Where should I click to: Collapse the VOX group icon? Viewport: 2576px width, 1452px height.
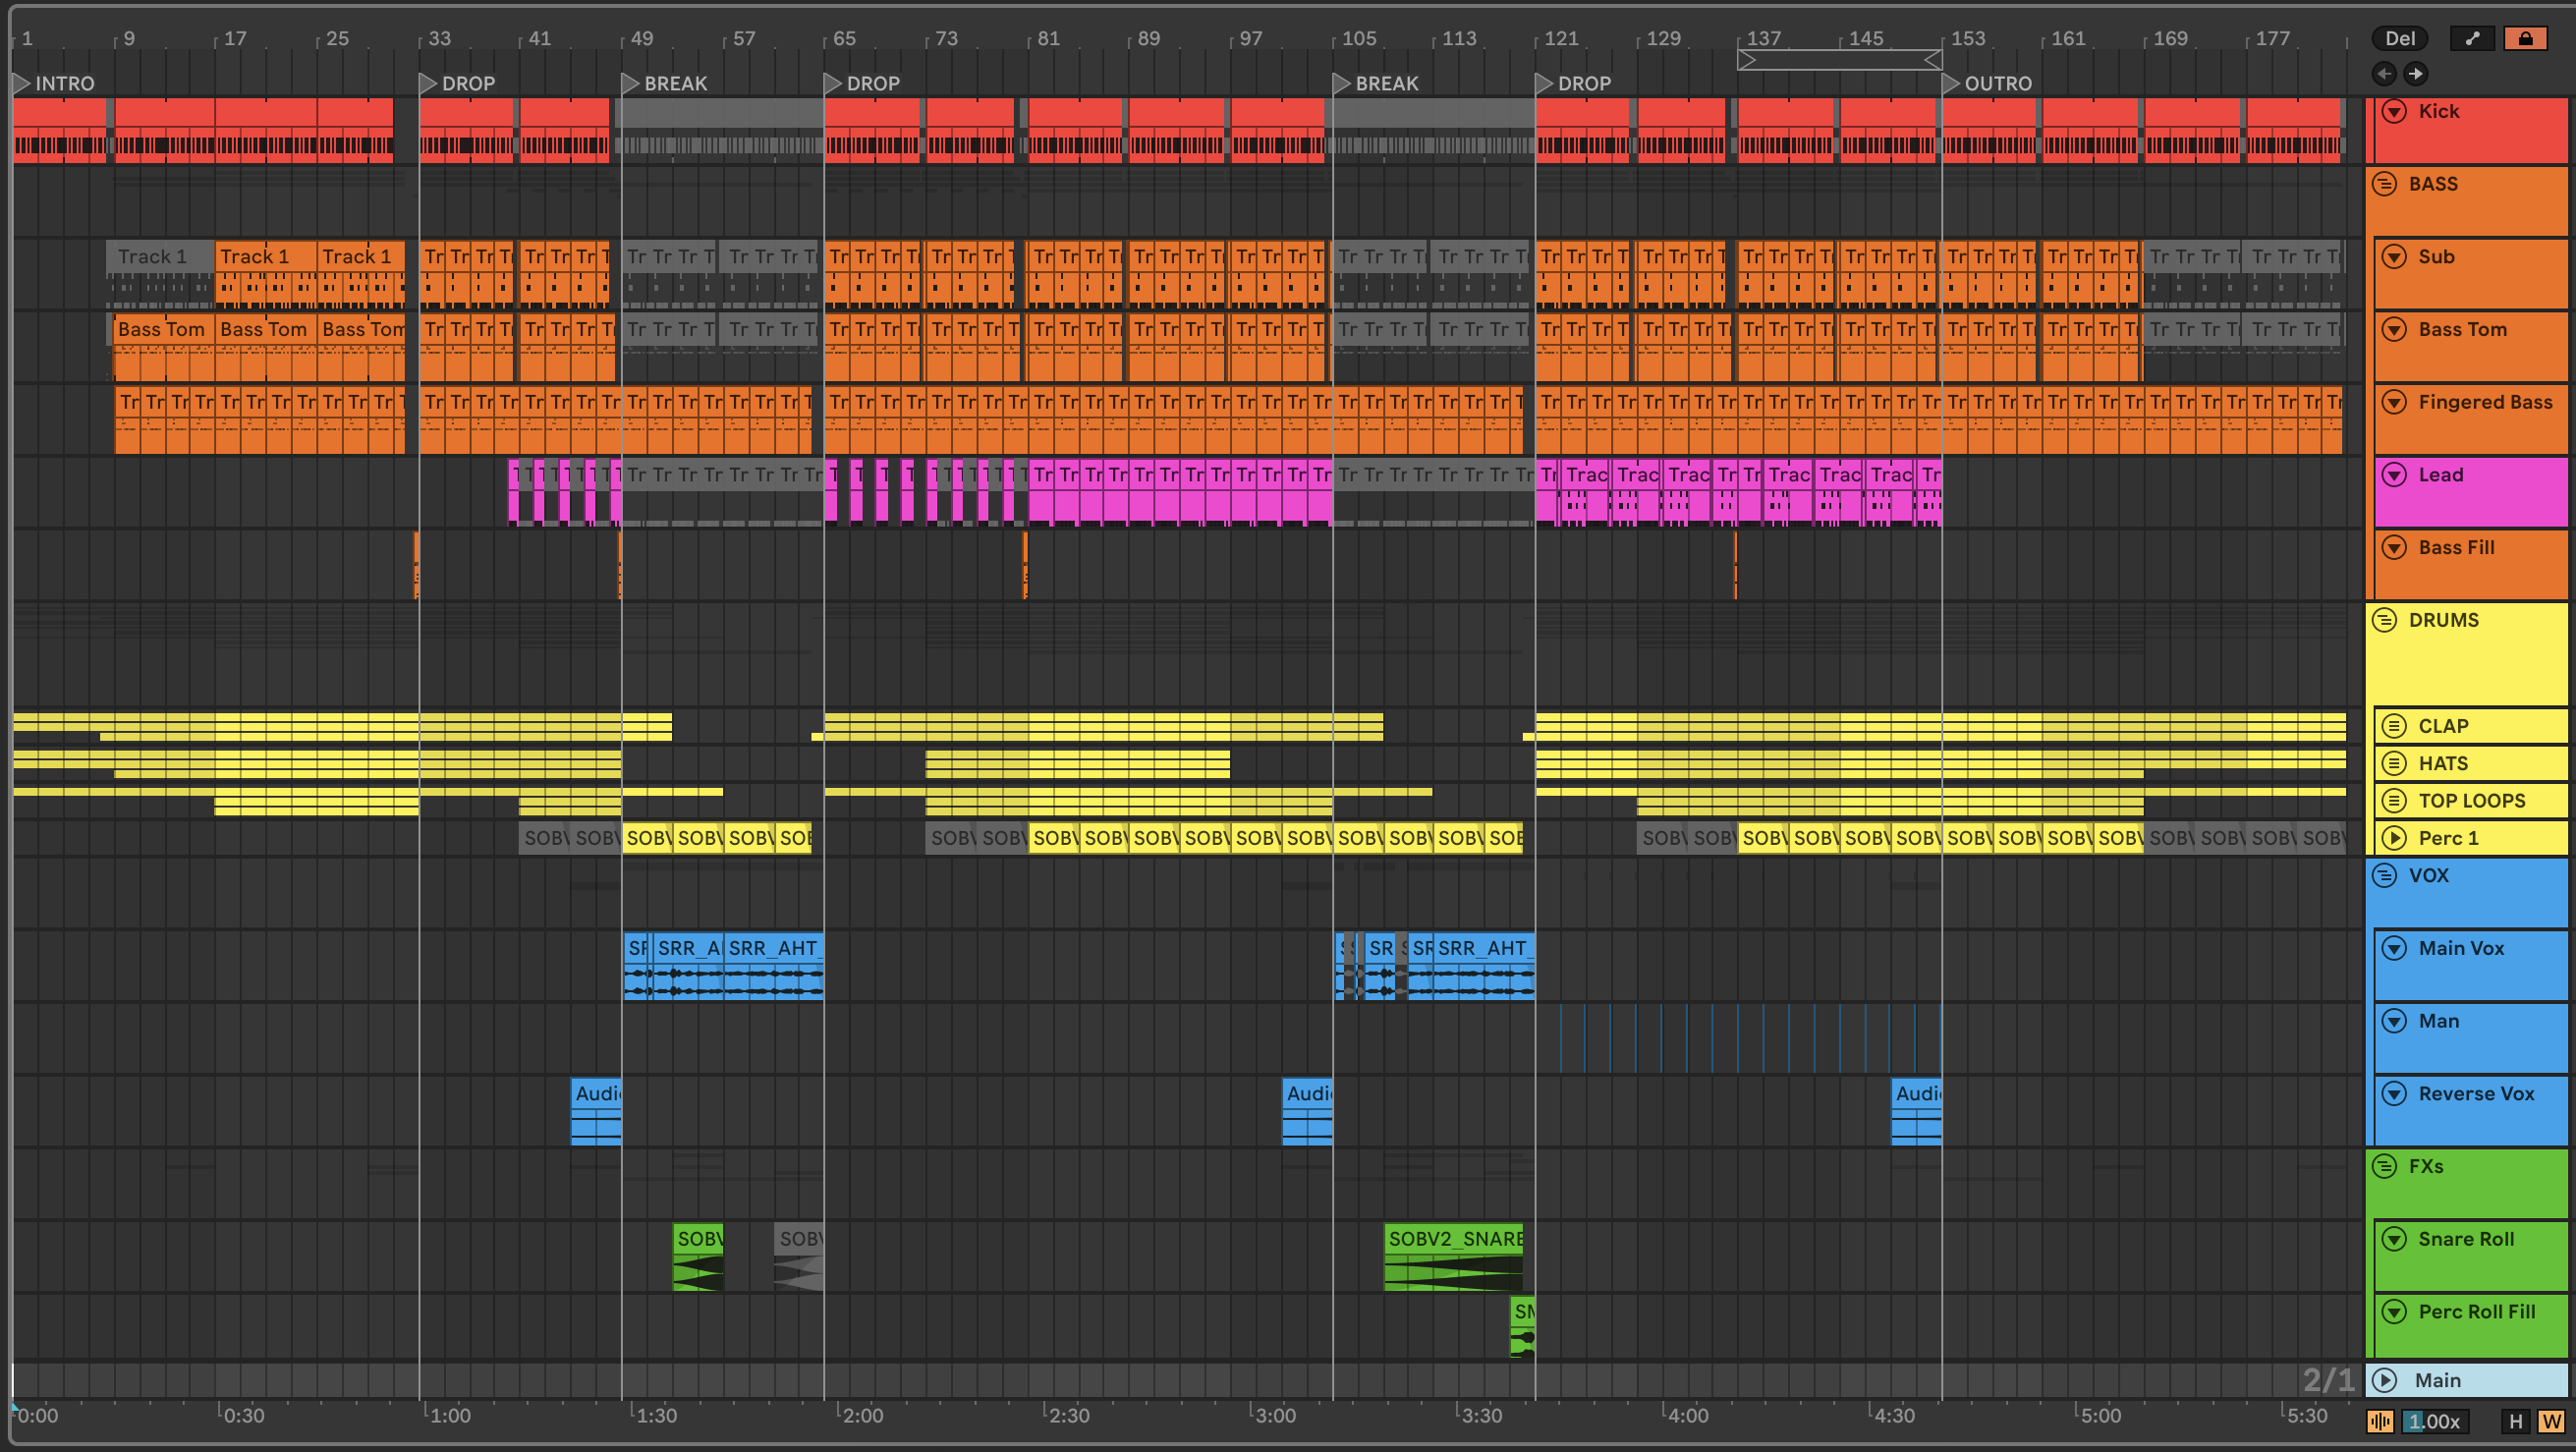[2385, 876]
